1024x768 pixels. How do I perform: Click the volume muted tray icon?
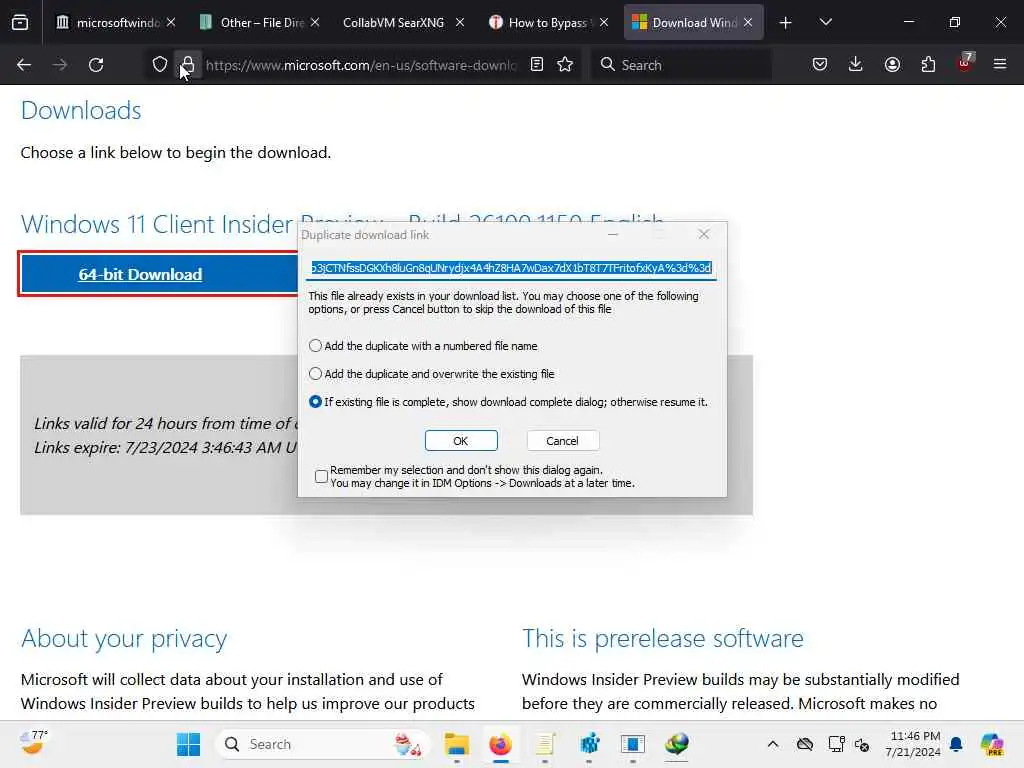click(862, 744)
